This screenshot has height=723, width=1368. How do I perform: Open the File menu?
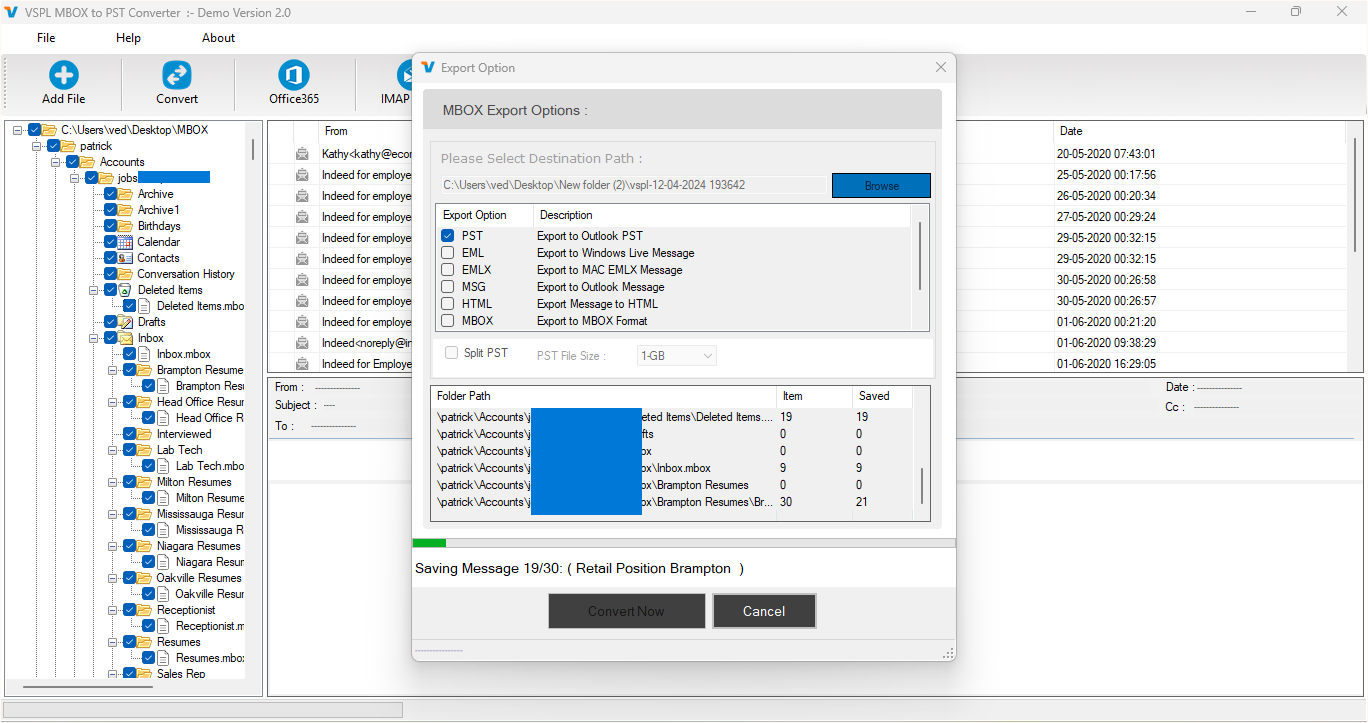pos(46,38)
